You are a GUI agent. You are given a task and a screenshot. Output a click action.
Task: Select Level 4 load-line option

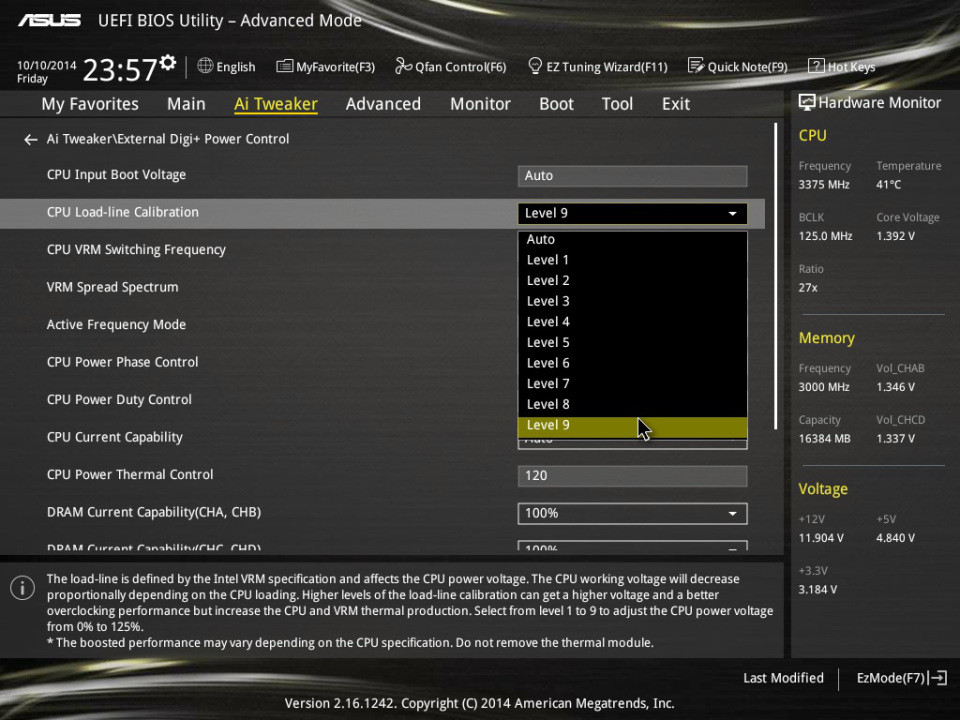[632, 322]
